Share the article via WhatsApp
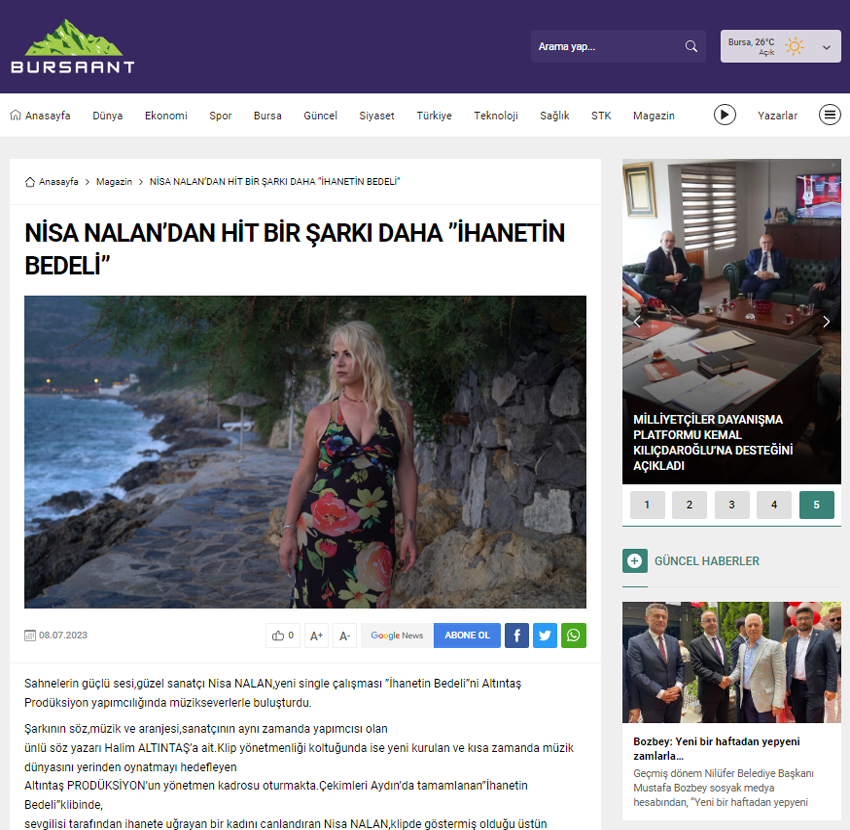The height and width of the screenshot is (830, 850). point(574,635)
